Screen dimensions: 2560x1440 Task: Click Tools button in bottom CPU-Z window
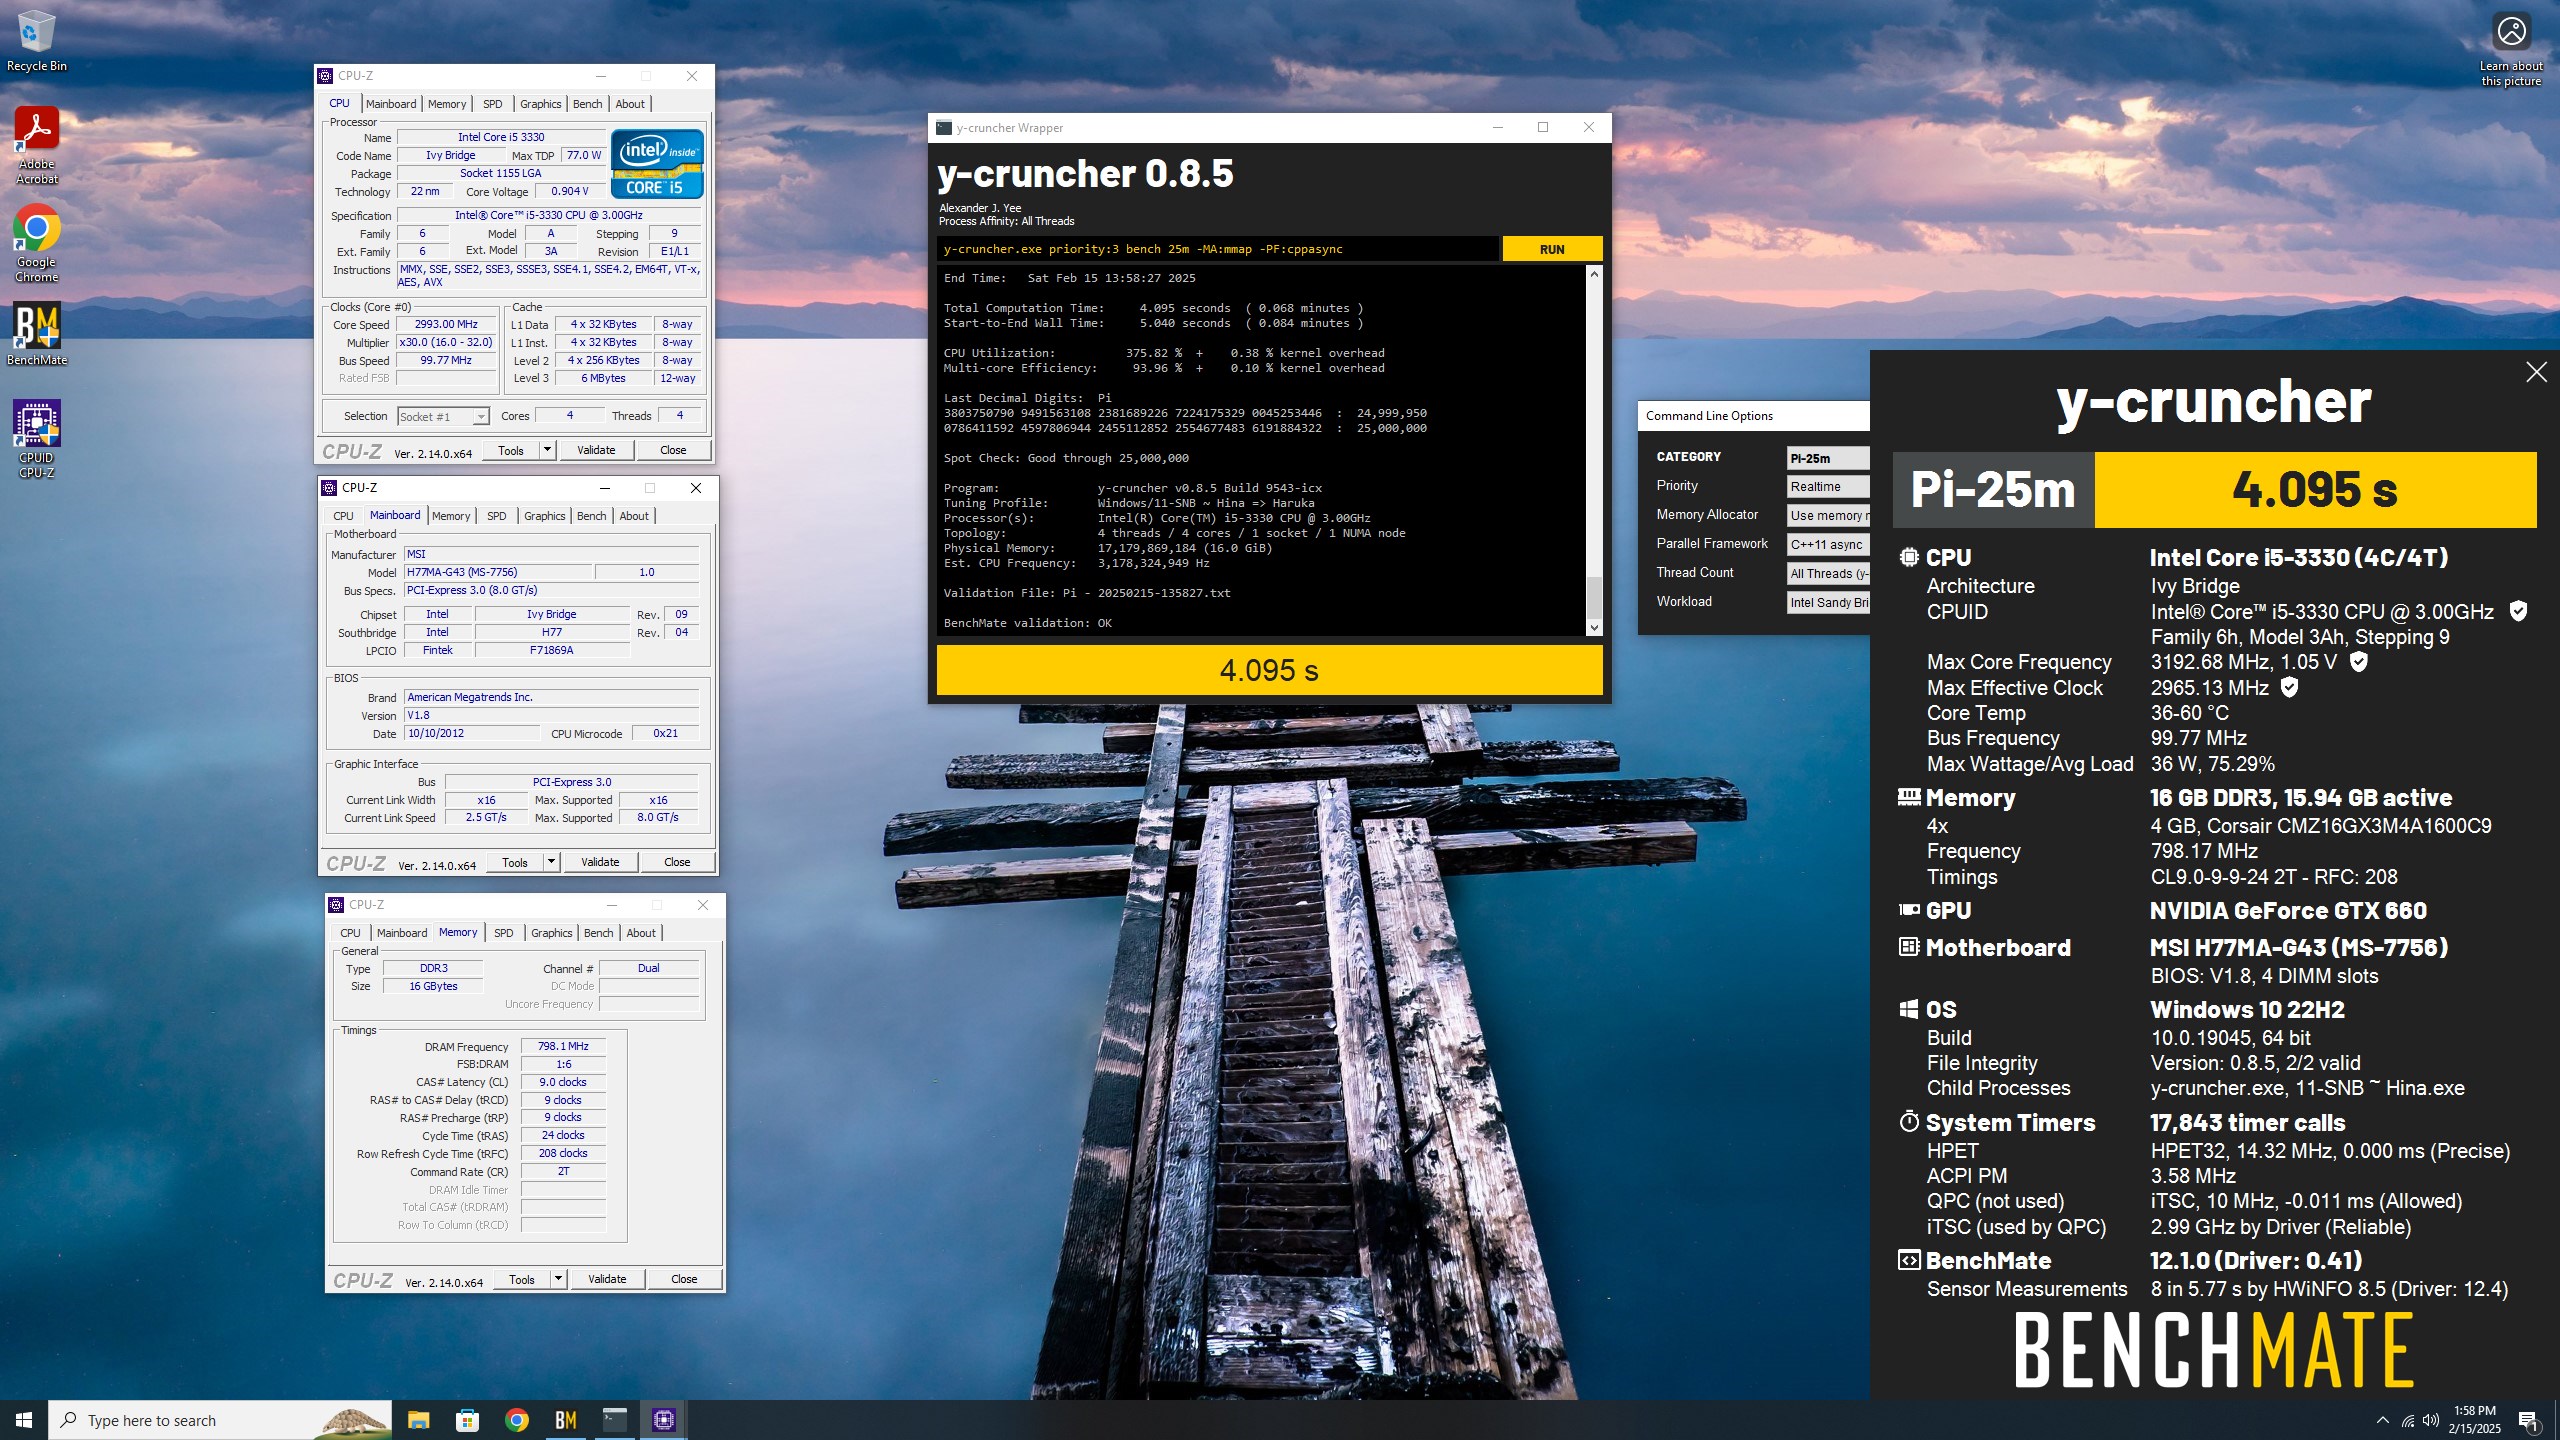pyautogui.click(x=522, y=1279)
